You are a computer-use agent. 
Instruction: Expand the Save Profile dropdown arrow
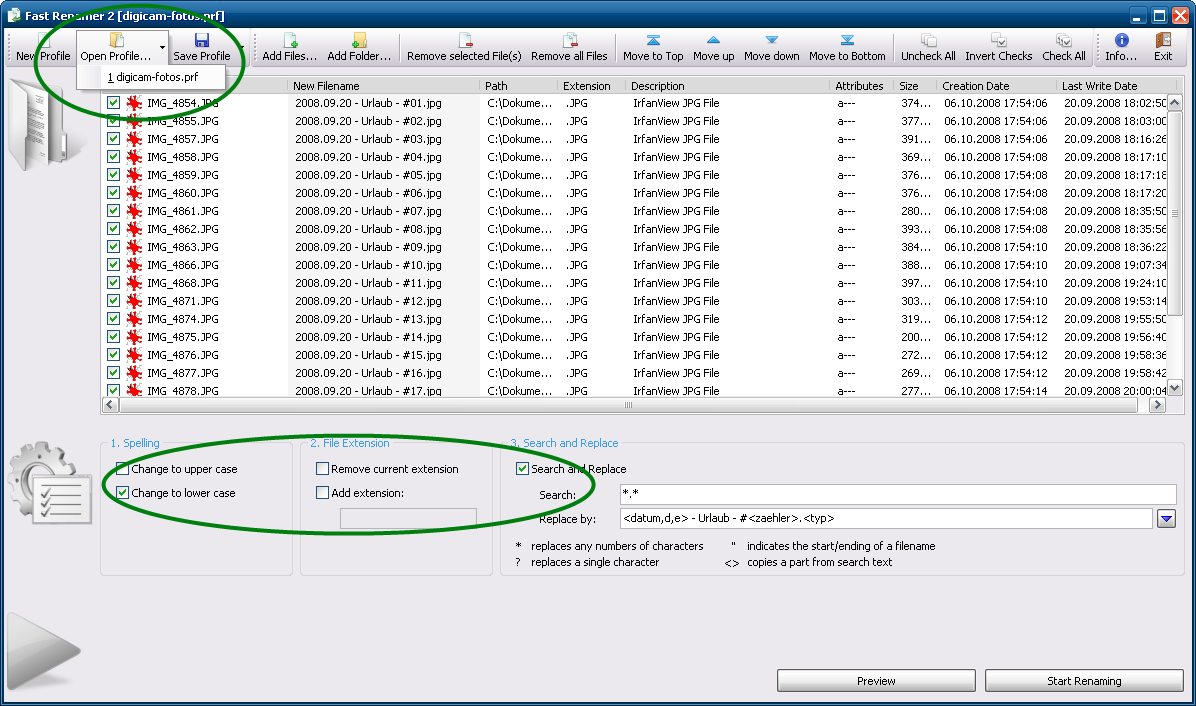point(243,48)
